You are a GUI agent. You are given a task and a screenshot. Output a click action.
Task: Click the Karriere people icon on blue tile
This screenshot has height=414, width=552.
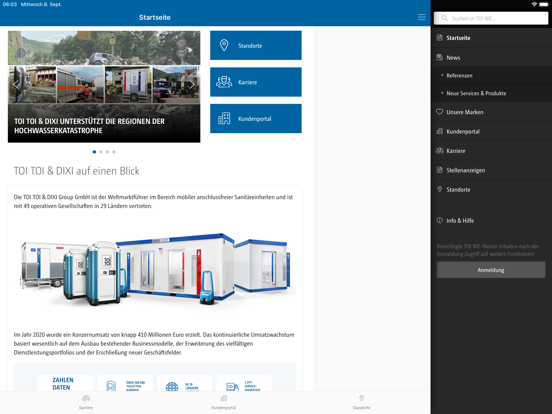tap(224, 82)
